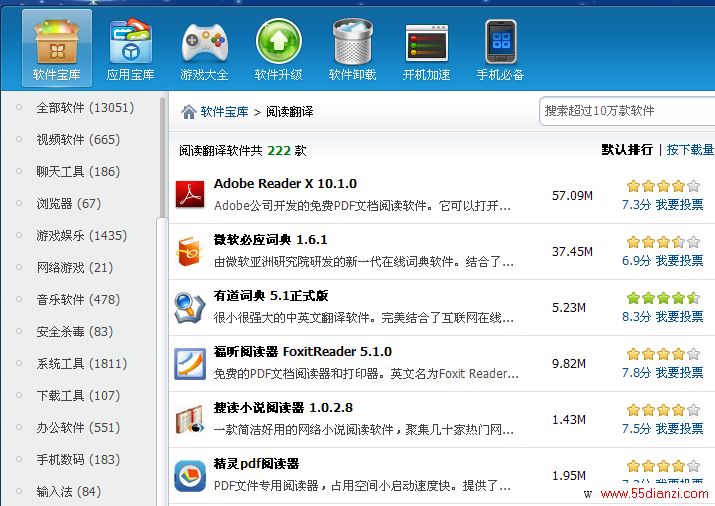715x506 pixels.
Task: Open 精灵pdf阅读器 title
Action: click(x=256, y=464)
